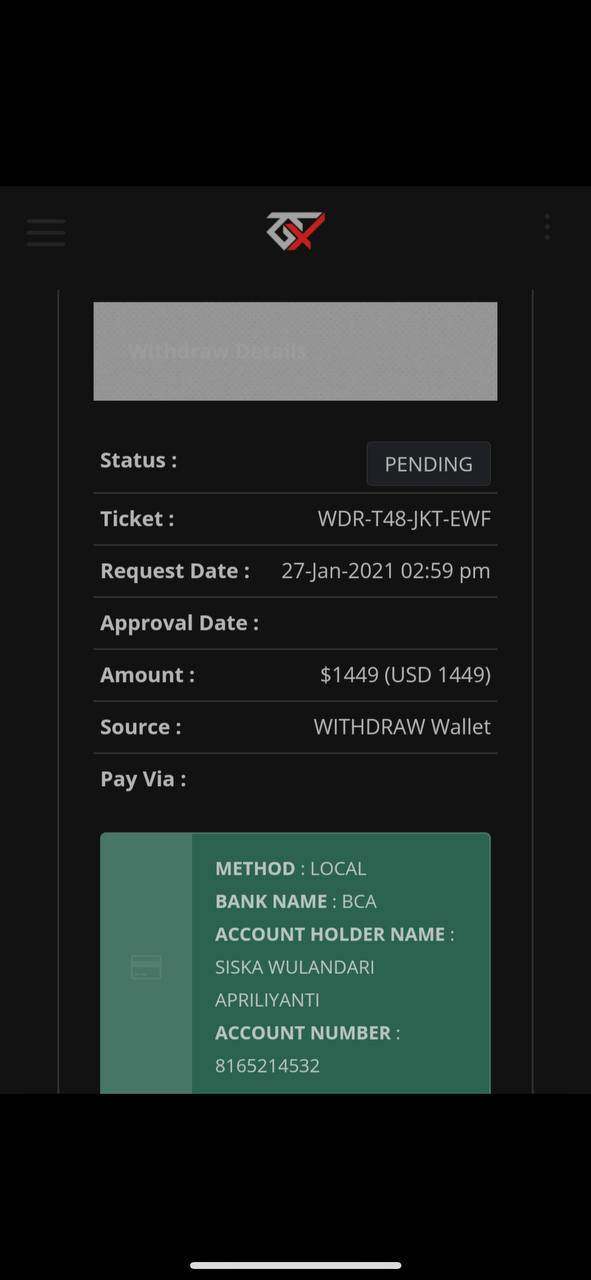
Task: Click the request date 27-Jan-2021 value
Action: pos(386,571)
